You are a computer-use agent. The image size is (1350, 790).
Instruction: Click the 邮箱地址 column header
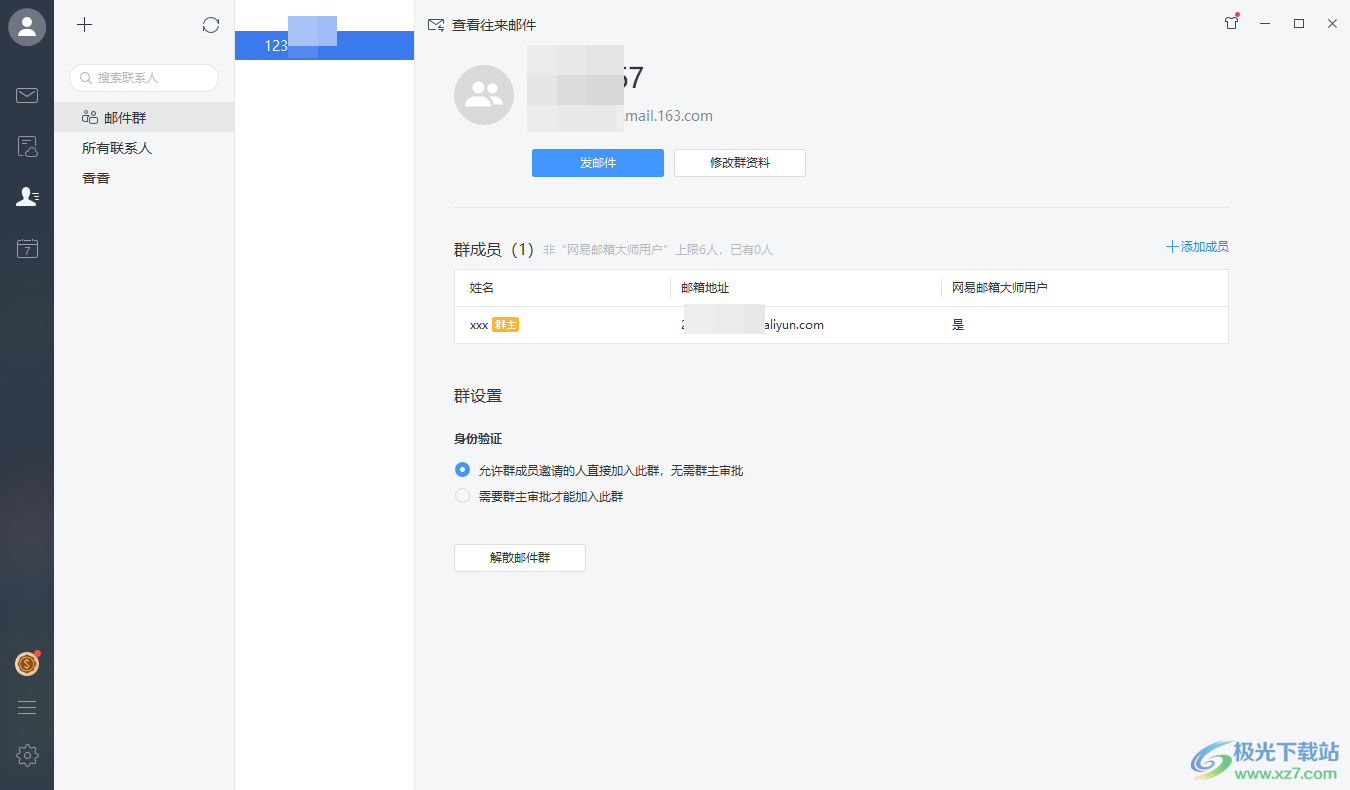(x=705, y=288)
